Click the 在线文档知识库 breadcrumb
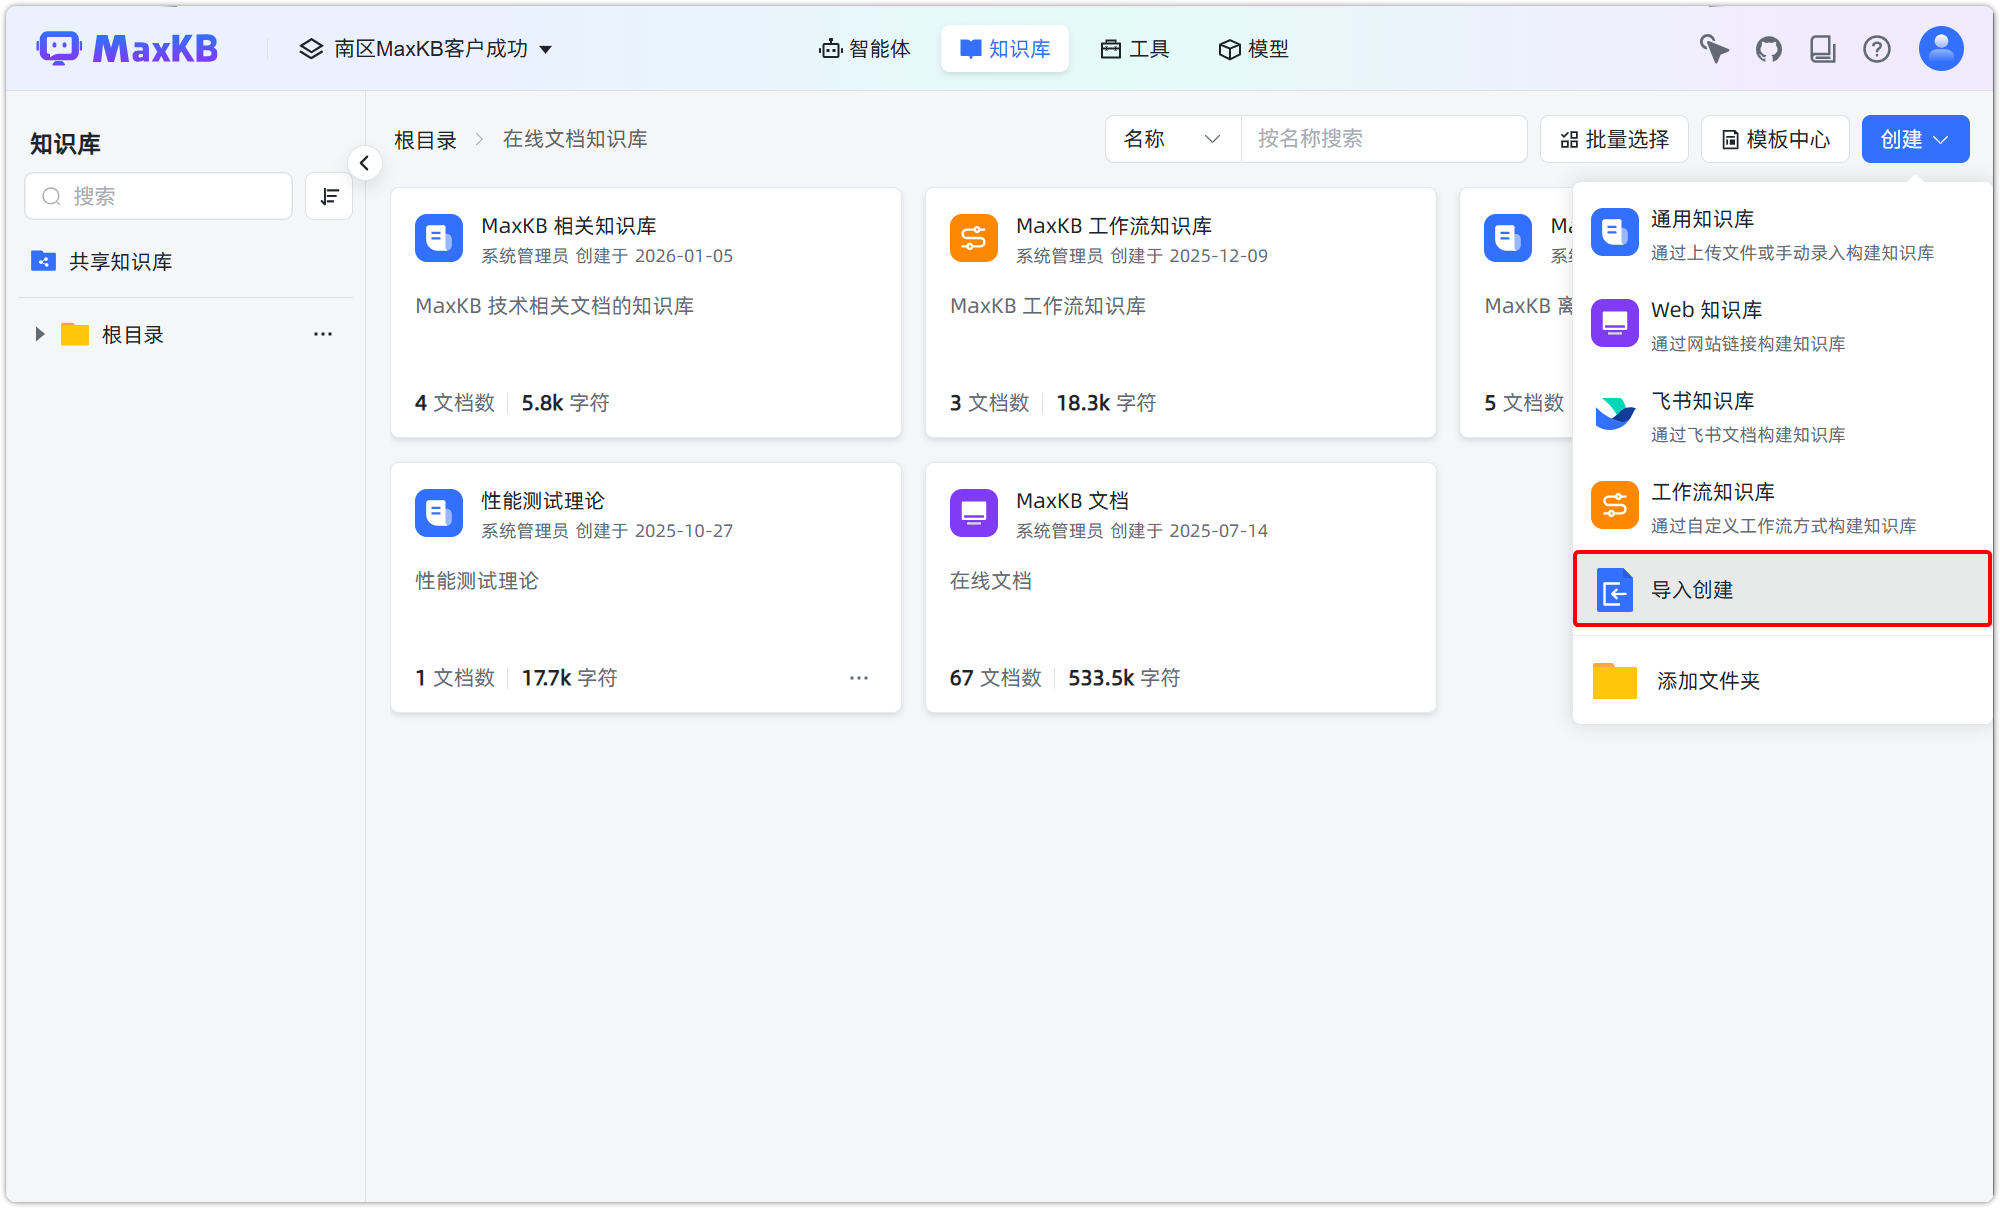Viewport: 2000px width, 1208px height. (x=575, y=139)
